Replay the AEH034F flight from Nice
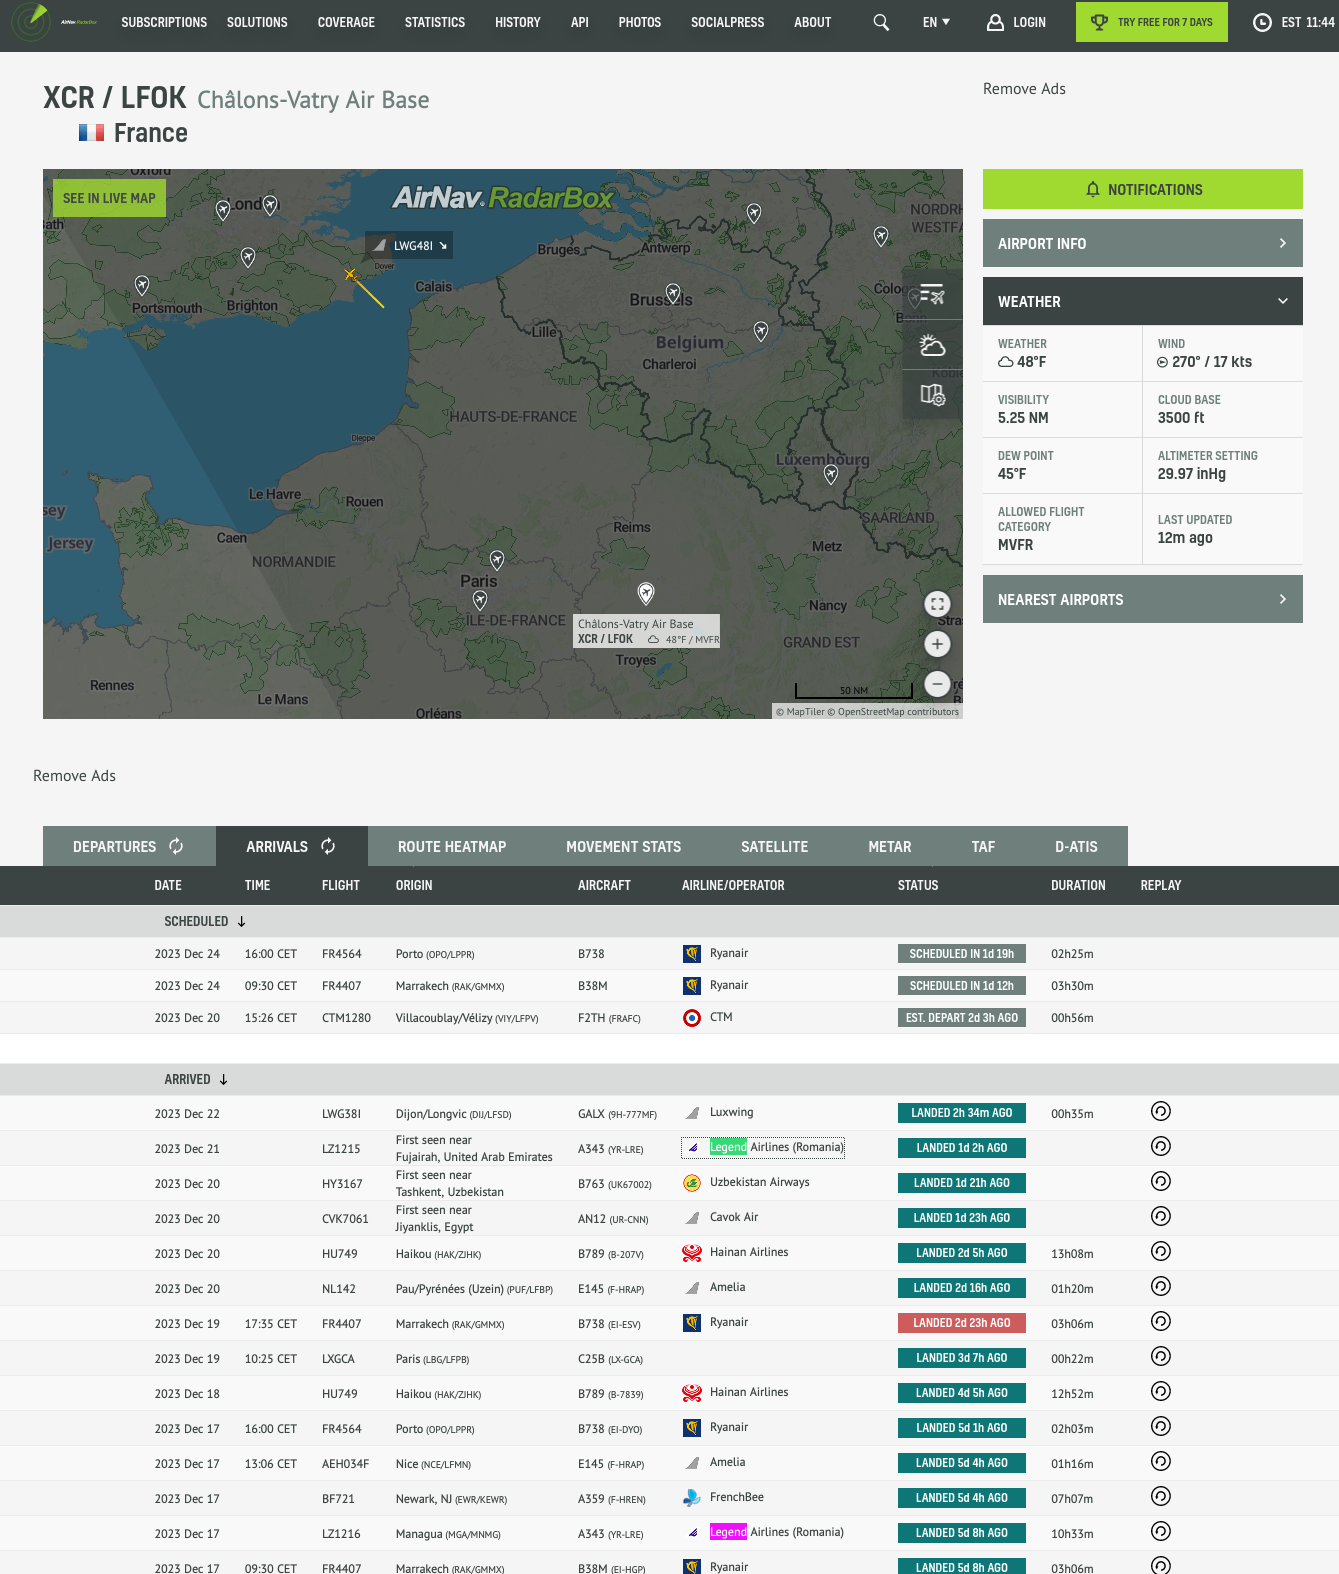This screenshot has height=1574, width=1339. click(x=1161, y=1461)
